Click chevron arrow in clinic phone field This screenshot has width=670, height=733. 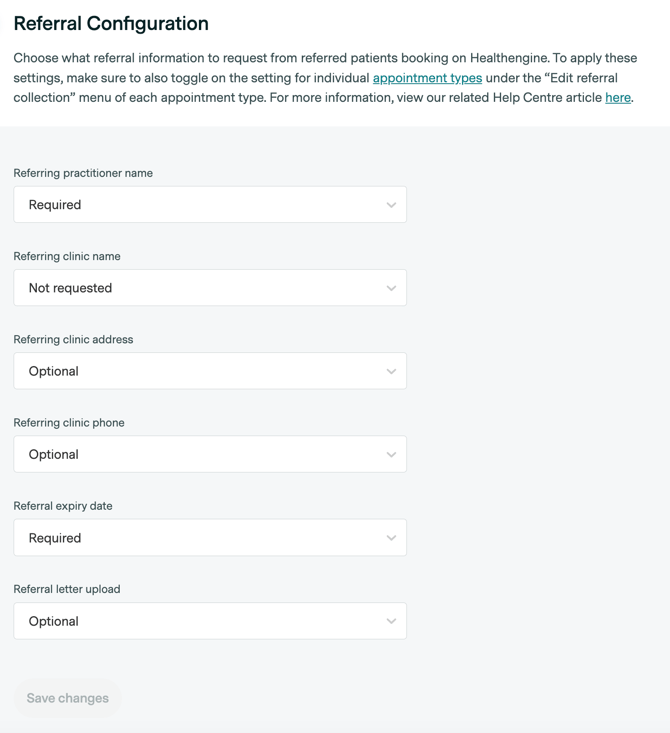coord(391,455)
